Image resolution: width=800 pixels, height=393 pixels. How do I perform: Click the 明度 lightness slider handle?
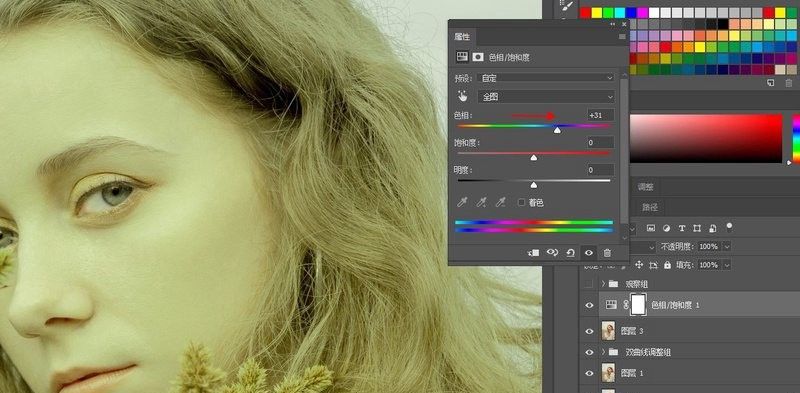tap(534, 185)
